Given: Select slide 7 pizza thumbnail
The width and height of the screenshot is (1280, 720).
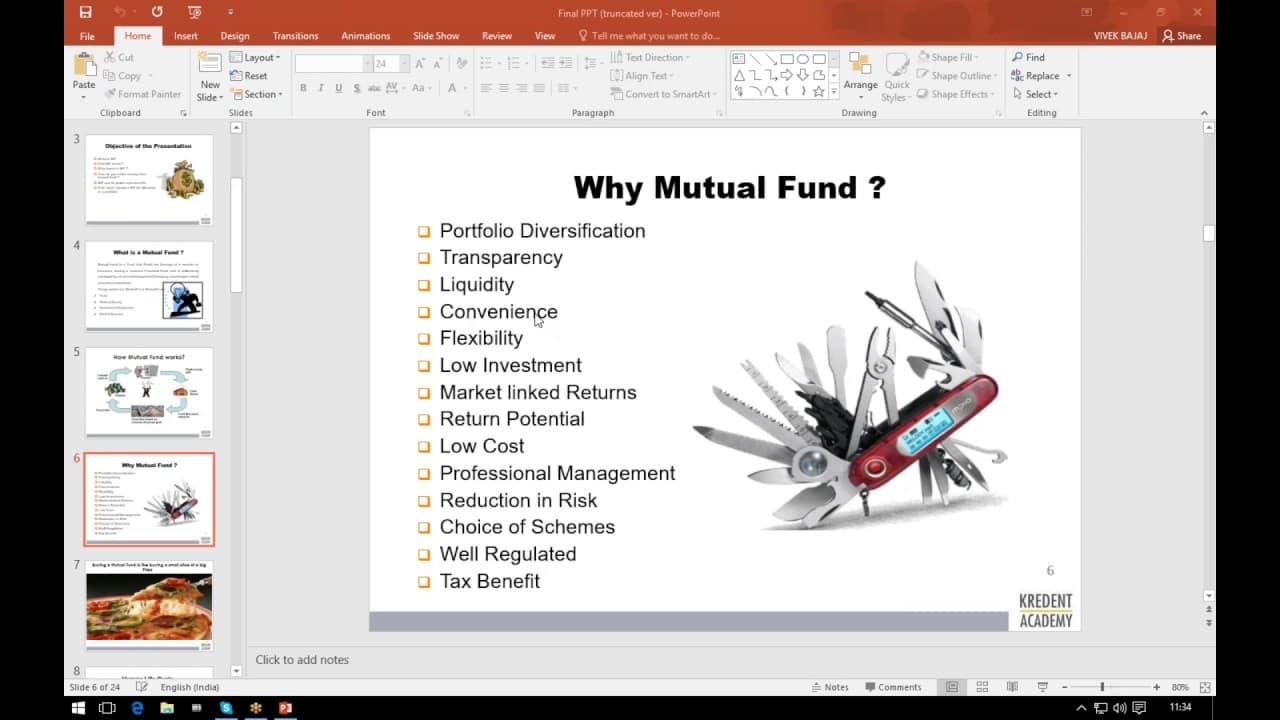Looking at the screenshot, I should tap(149, 607).
